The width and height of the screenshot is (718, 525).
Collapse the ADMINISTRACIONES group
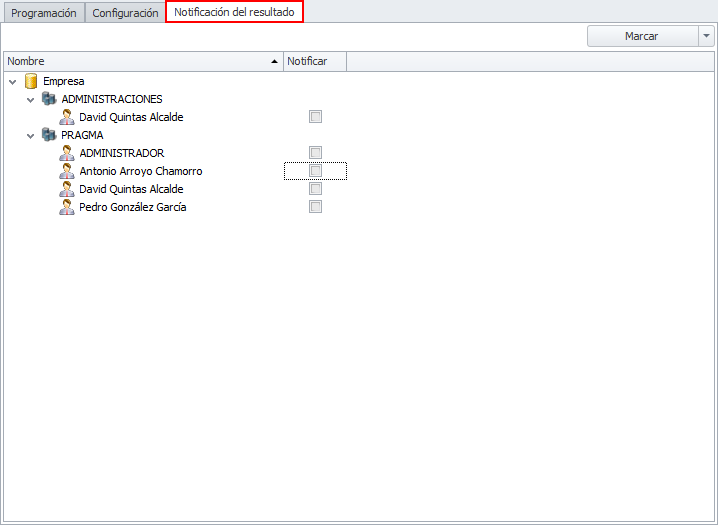pos(31,100)
